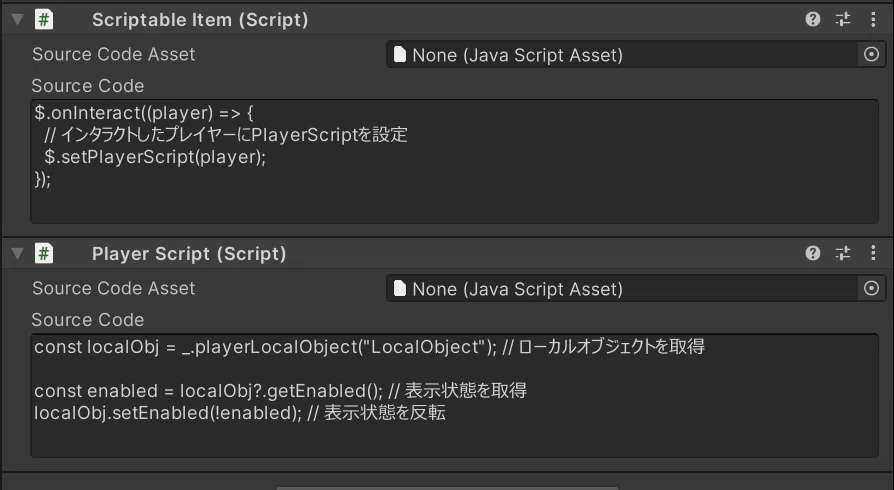Click inside the Scriptable Item source code box
This screenshot has height=490, width=894.
pyautogui.click(x=454, y=161)
